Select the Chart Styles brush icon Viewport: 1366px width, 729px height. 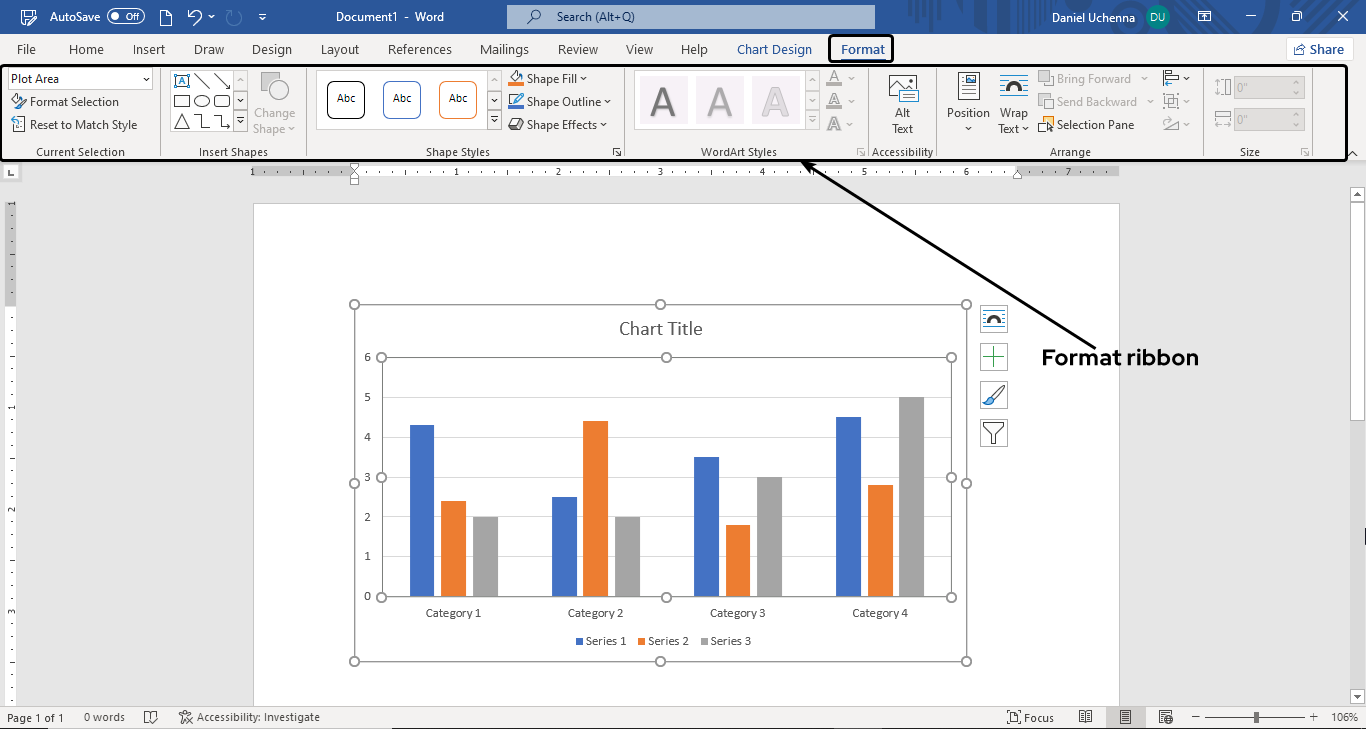tap(994, 394)
